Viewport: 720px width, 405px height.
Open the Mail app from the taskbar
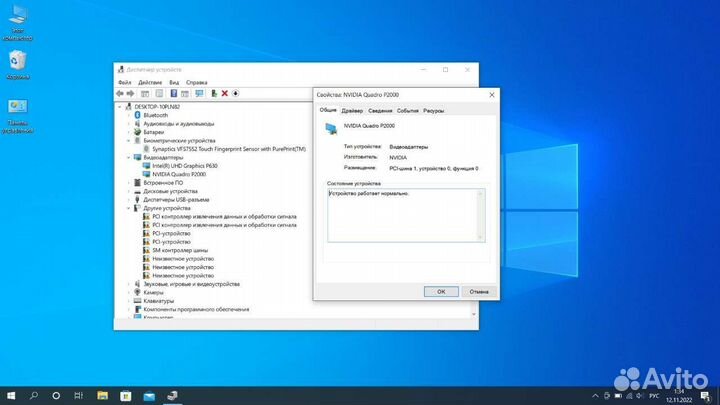(149, 395)
